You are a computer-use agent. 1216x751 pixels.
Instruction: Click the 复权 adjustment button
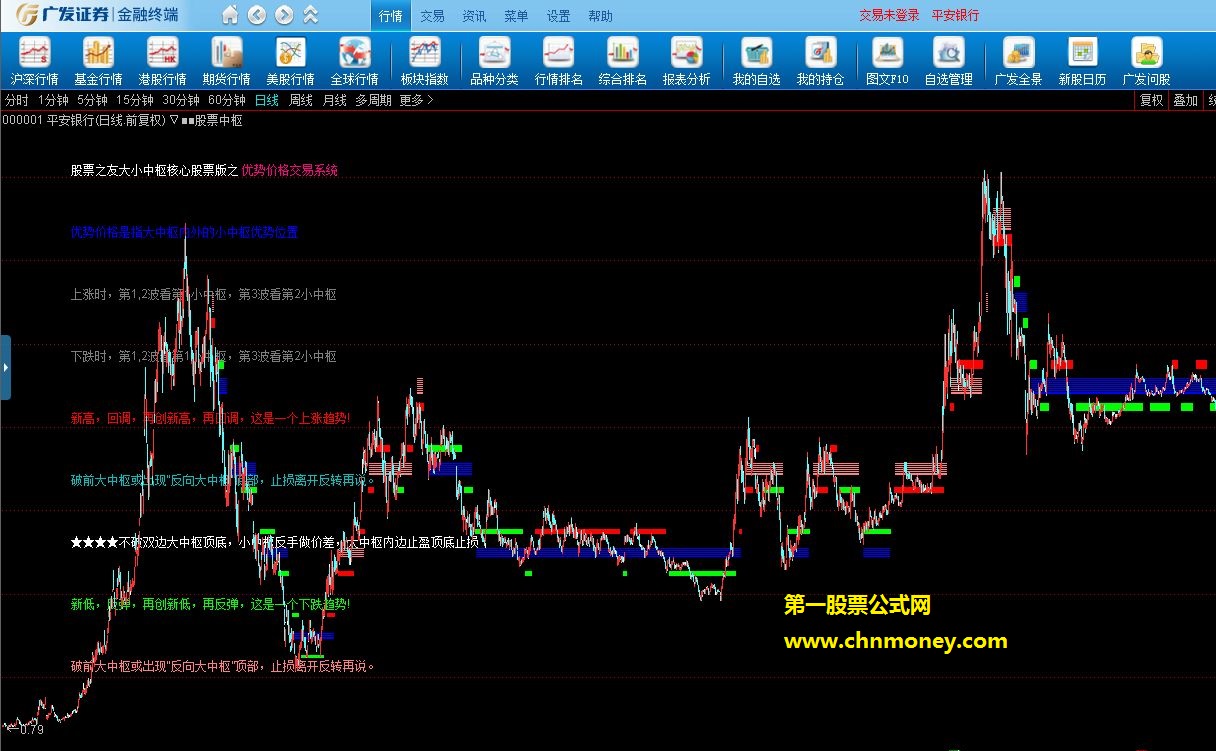1152,100
